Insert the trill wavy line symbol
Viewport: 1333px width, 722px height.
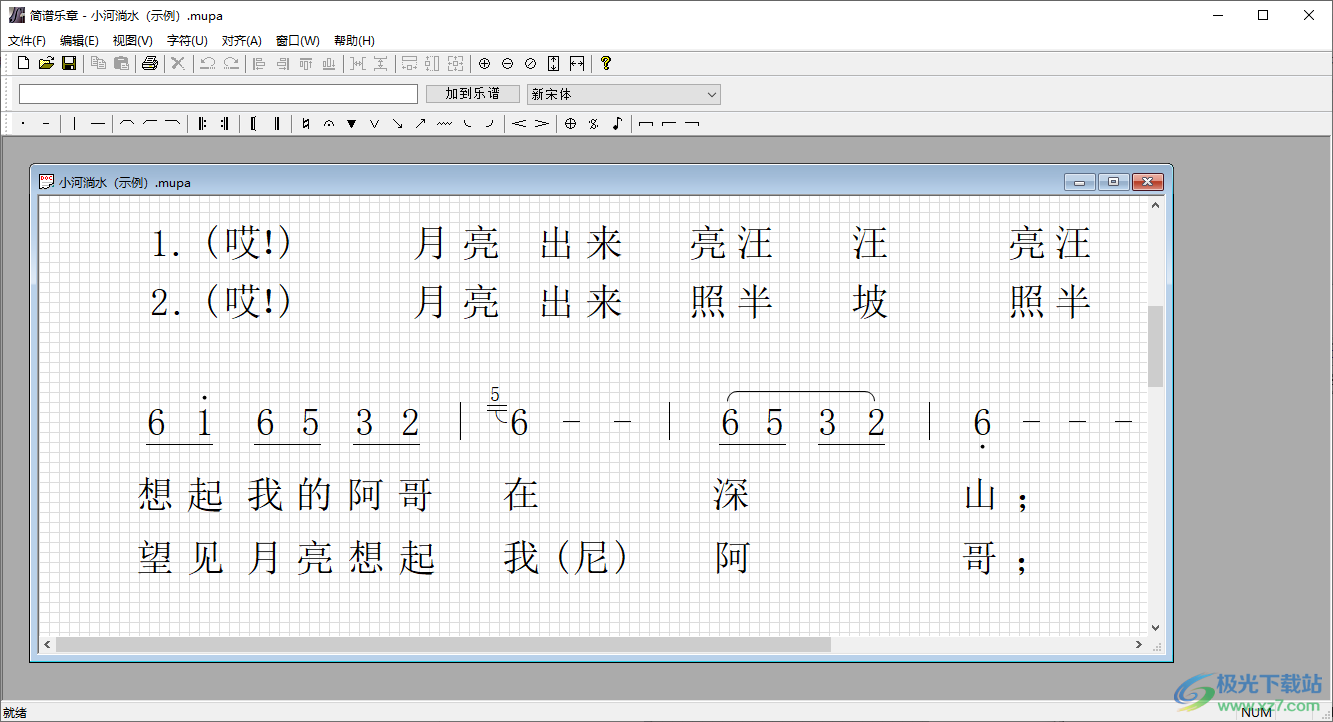pos(444,124)
